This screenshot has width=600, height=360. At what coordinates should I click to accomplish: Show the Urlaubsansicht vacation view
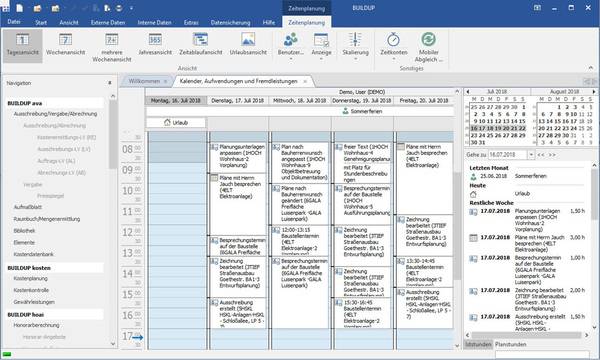(248, 45)
